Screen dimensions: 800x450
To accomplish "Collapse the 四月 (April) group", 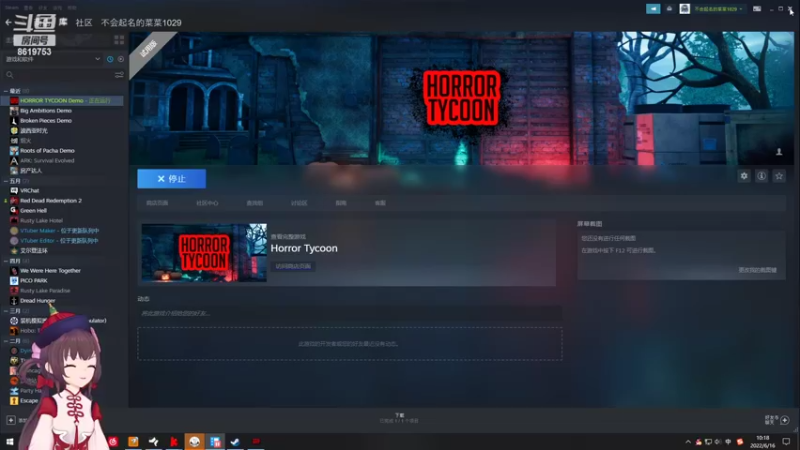I will 6,261.
